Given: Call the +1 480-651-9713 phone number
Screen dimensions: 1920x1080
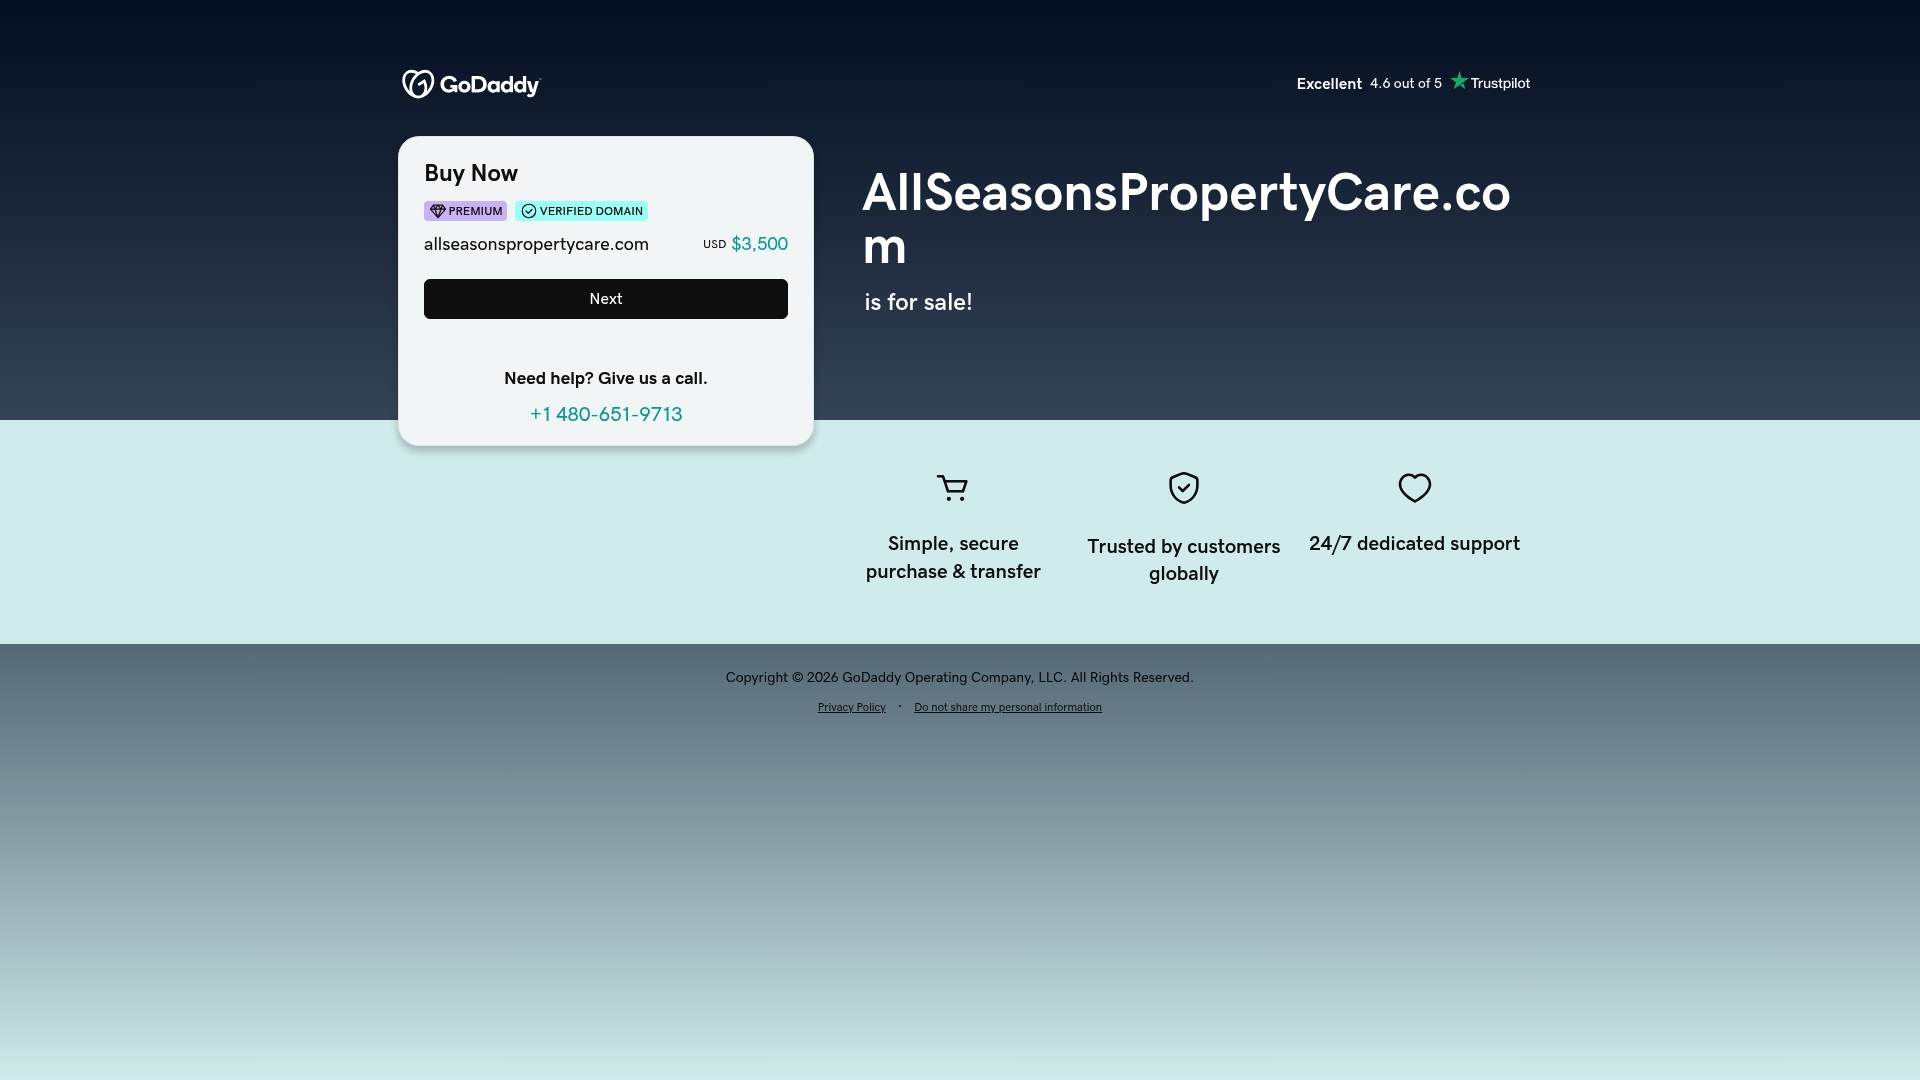Looking at the screenshot, I should click(605, 414).
